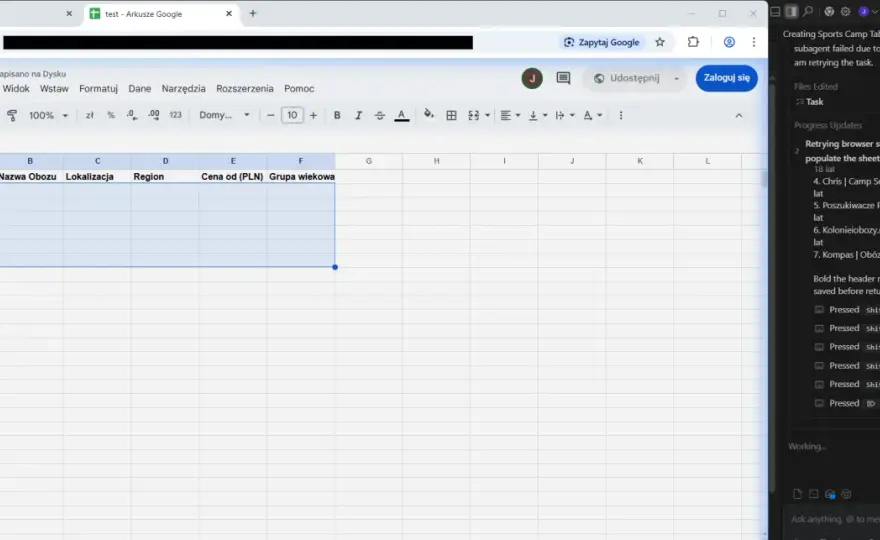Open the horizontal align dropdown
Screen dimensions: 880x540
click(510, 115)
